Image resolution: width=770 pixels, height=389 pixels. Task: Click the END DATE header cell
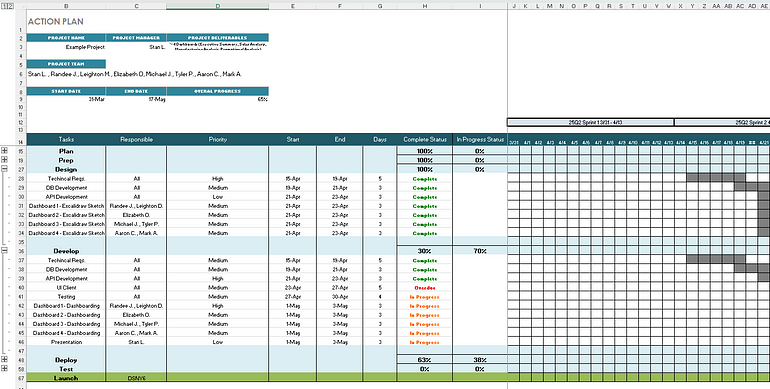tap(136, 91)
